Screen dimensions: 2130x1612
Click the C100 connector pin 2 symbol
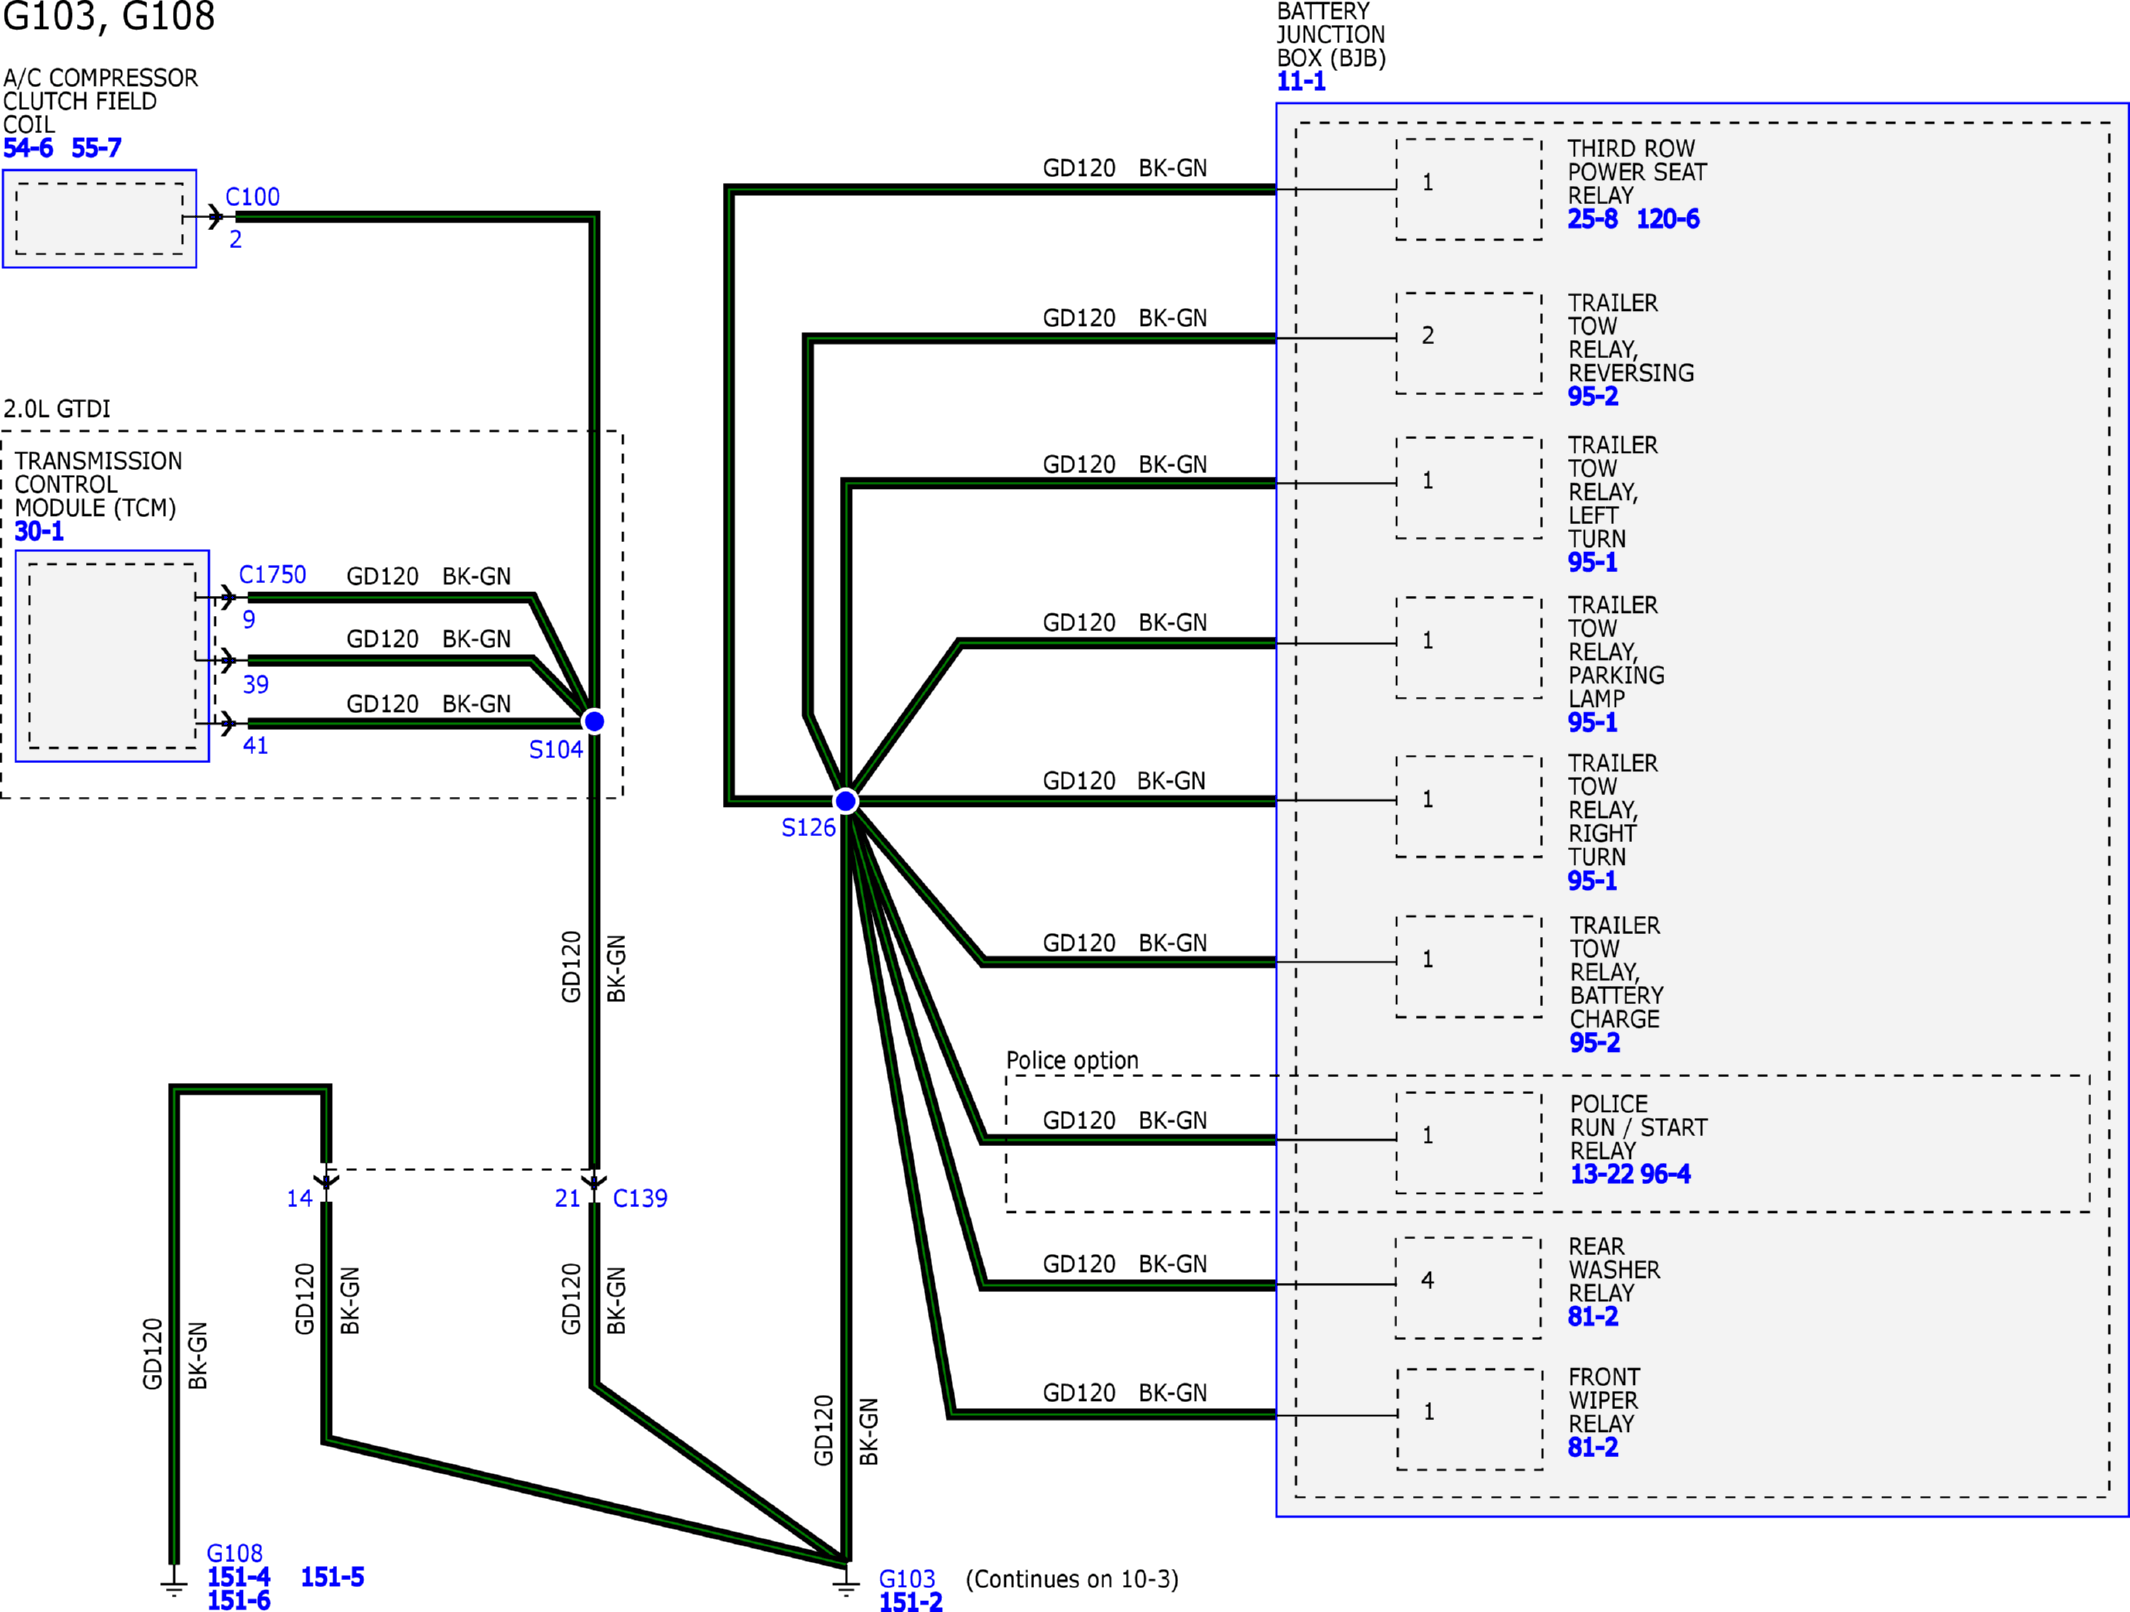[x=215, y=216]
